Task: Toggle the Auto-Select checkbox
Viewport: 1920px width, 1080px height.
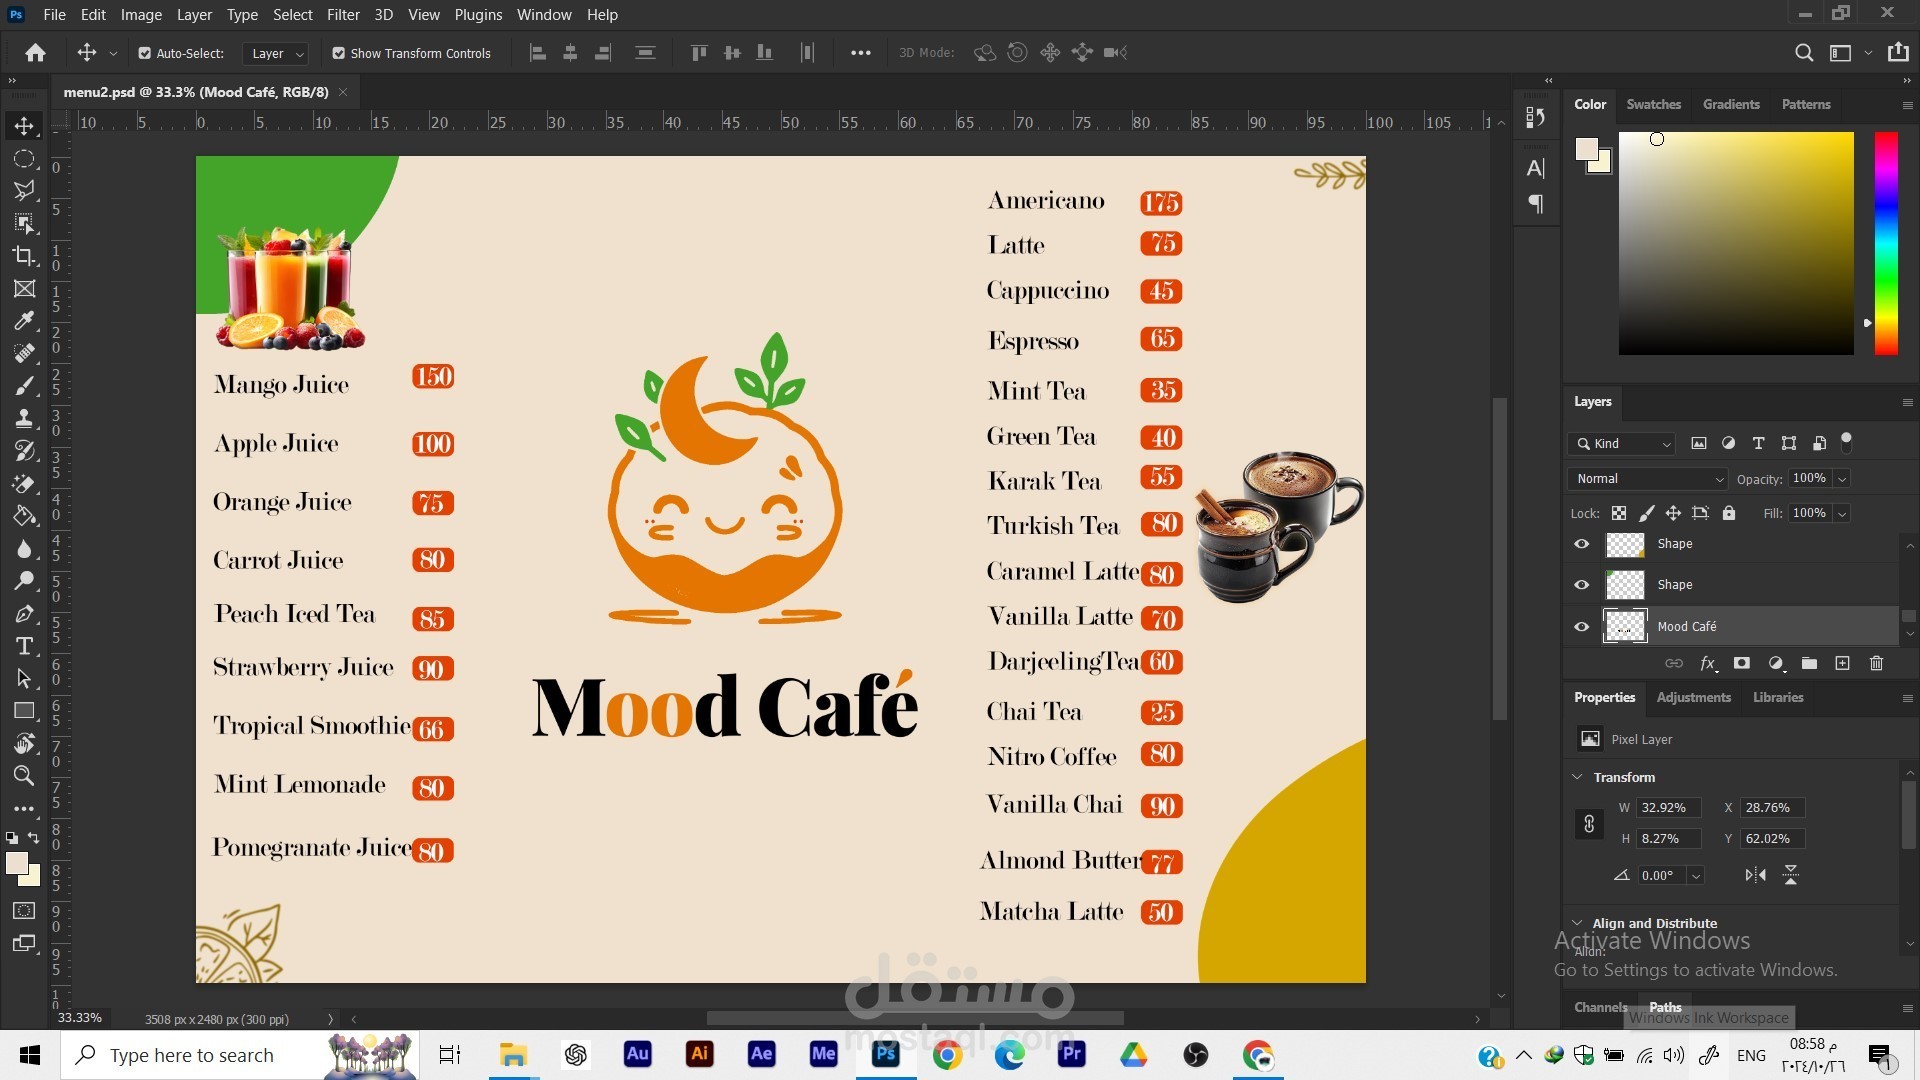Action: (144, 53)
